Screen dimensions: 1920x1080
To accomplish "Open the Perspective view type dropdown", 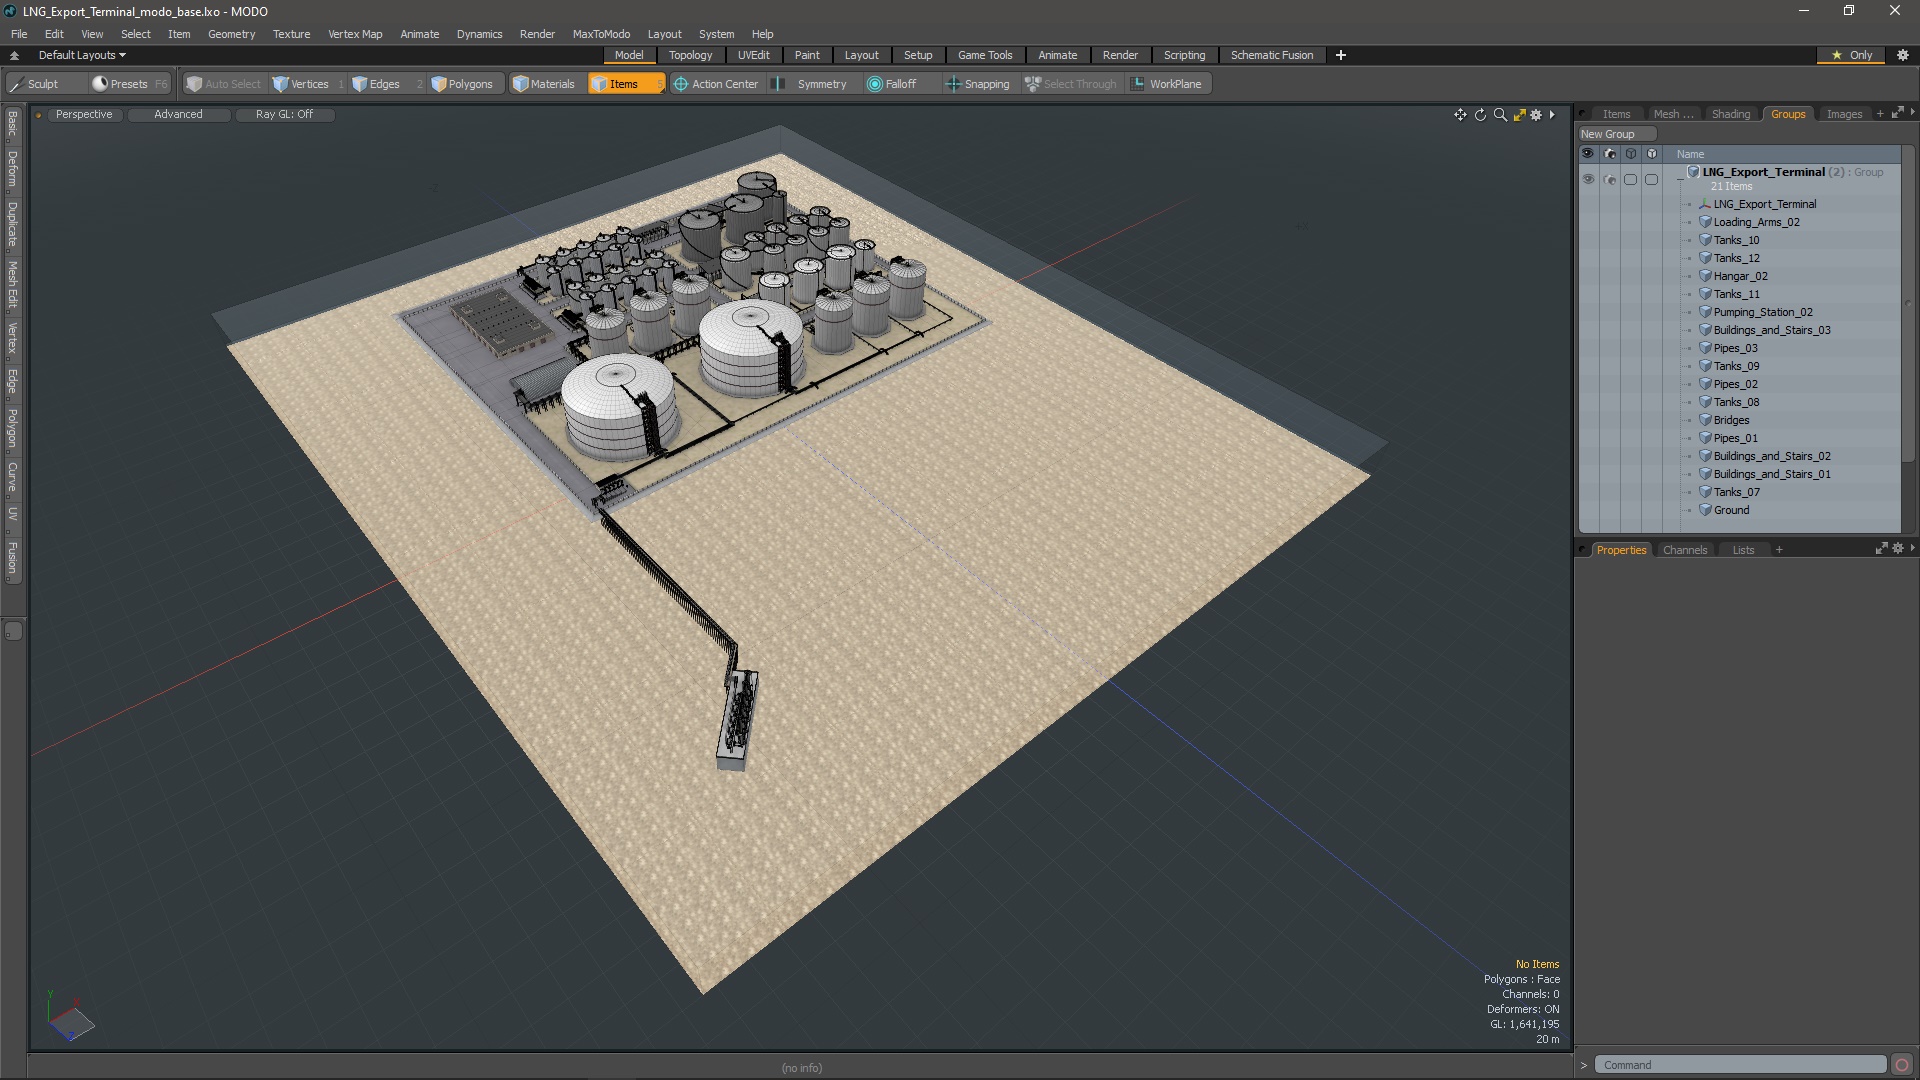I will pos(84,114).
